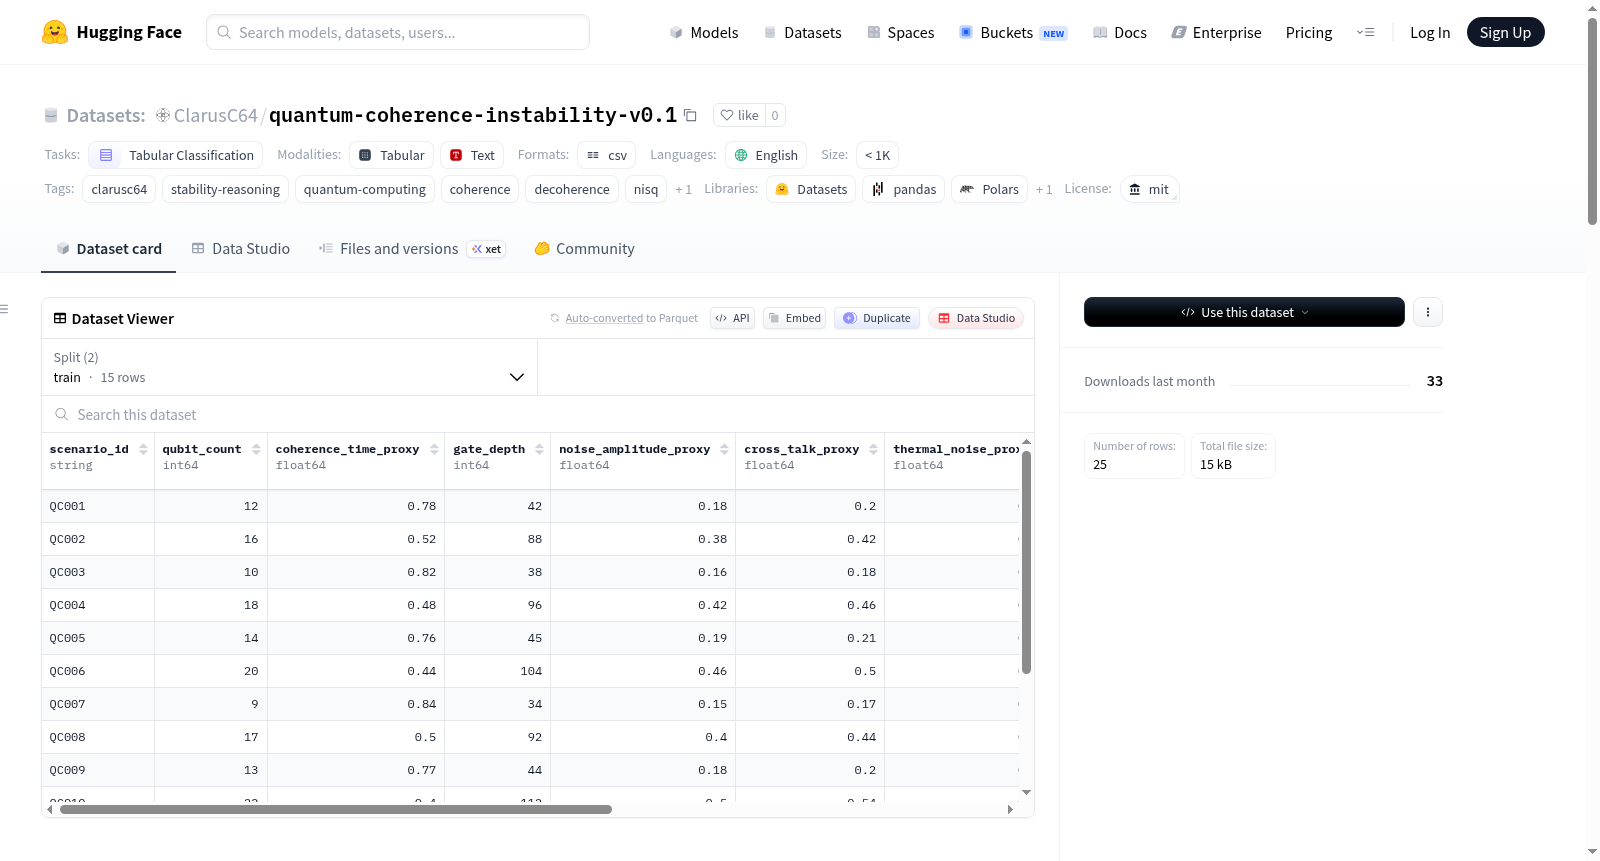Open the Use this dataset dropdown
Screen dimensions: 1600x861
[x=1244, y=312]
